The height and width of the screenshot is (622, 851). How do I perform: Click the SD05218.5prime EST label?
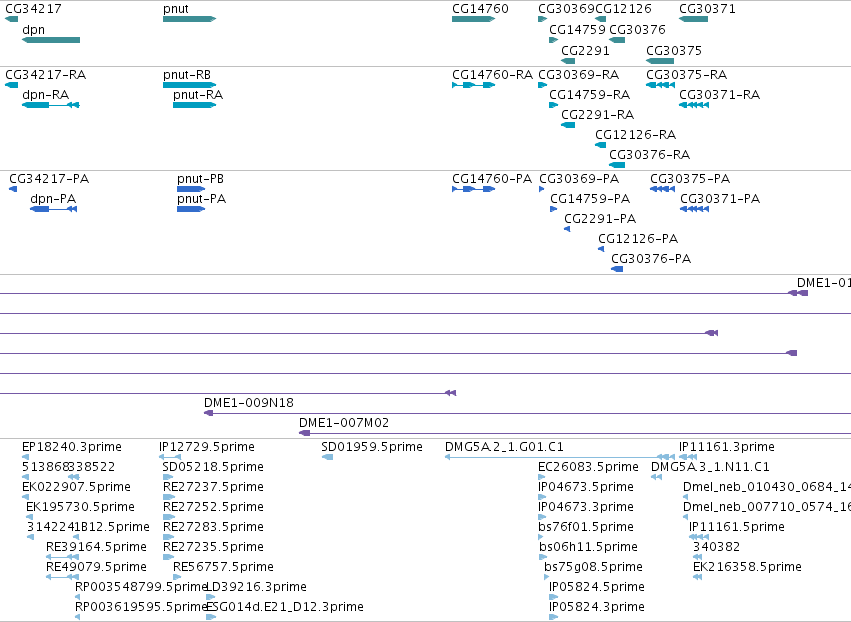point(213,467)
